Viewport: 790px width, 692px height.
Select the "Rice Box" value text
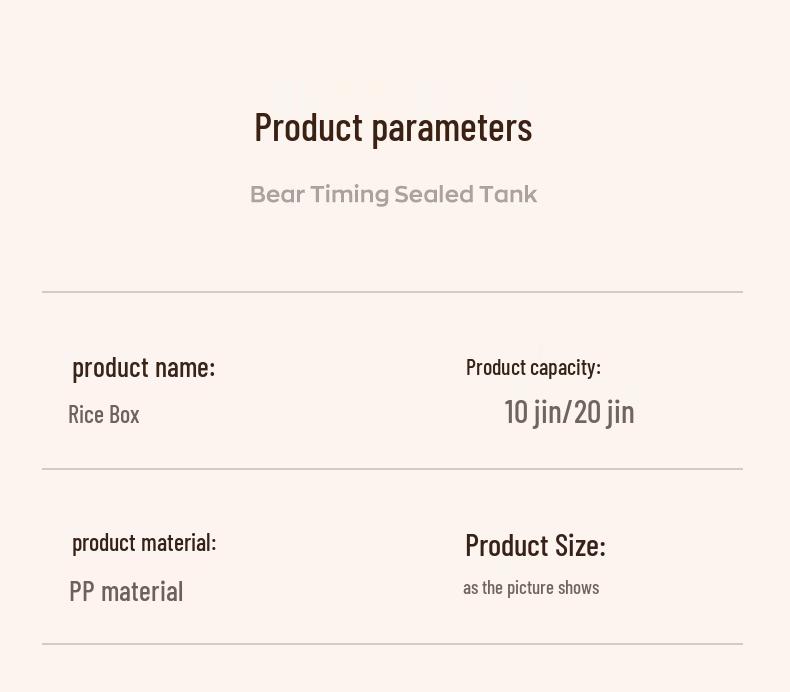tap(104, 415)
